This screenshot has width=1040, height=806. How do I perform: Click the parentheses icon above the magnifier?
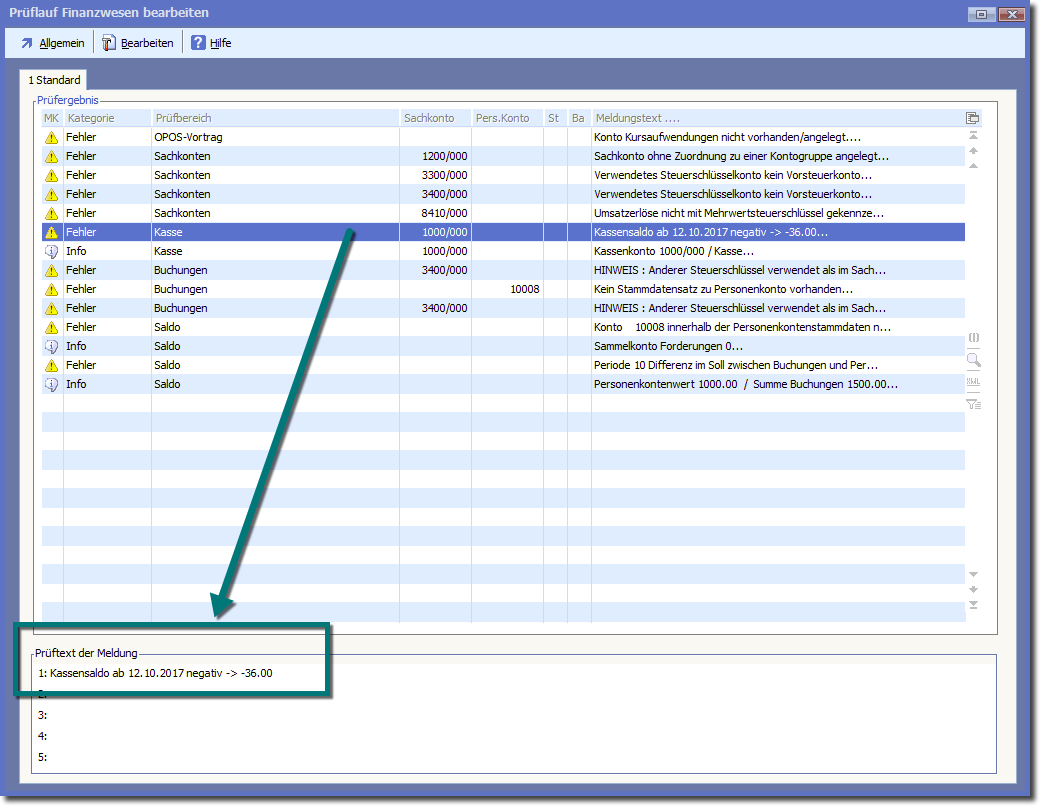[x=973, y=338]
